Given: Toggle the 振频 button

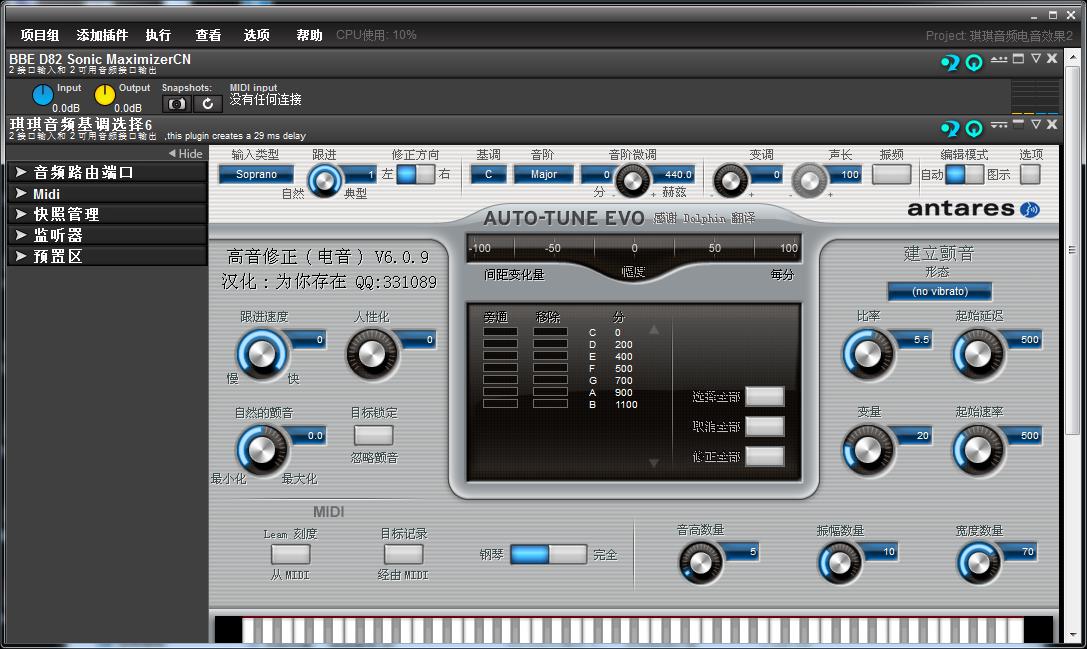Looking at the screenshot, I should click(892, 174).
